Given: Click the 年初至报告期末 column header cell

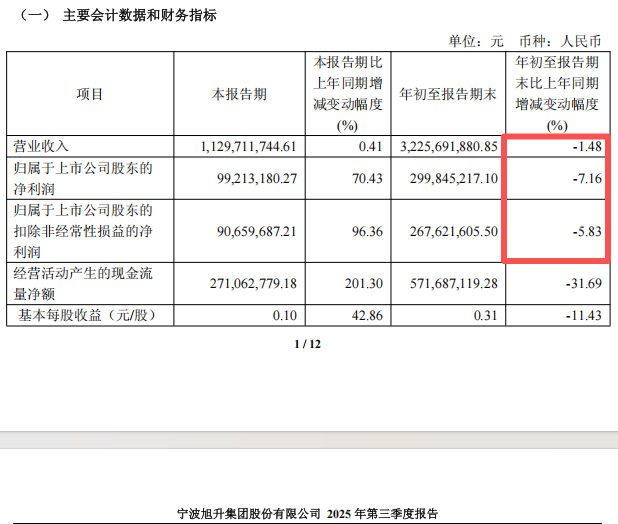Looking at the screenshot, I should [448, 94].
